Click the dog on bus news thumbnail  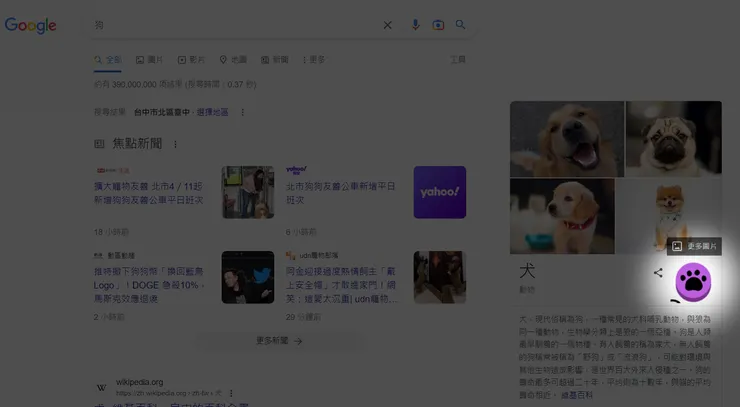(248, 192)
